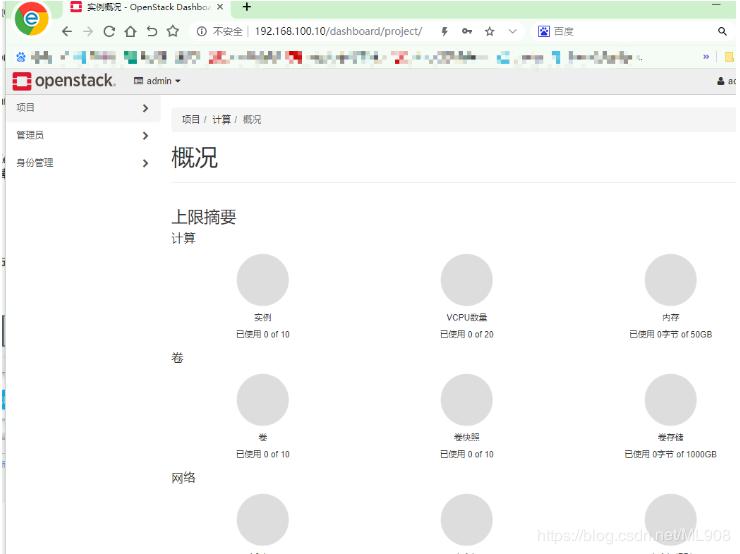Click the star icon right of key
740x554 pixels.
coord(489,32)
